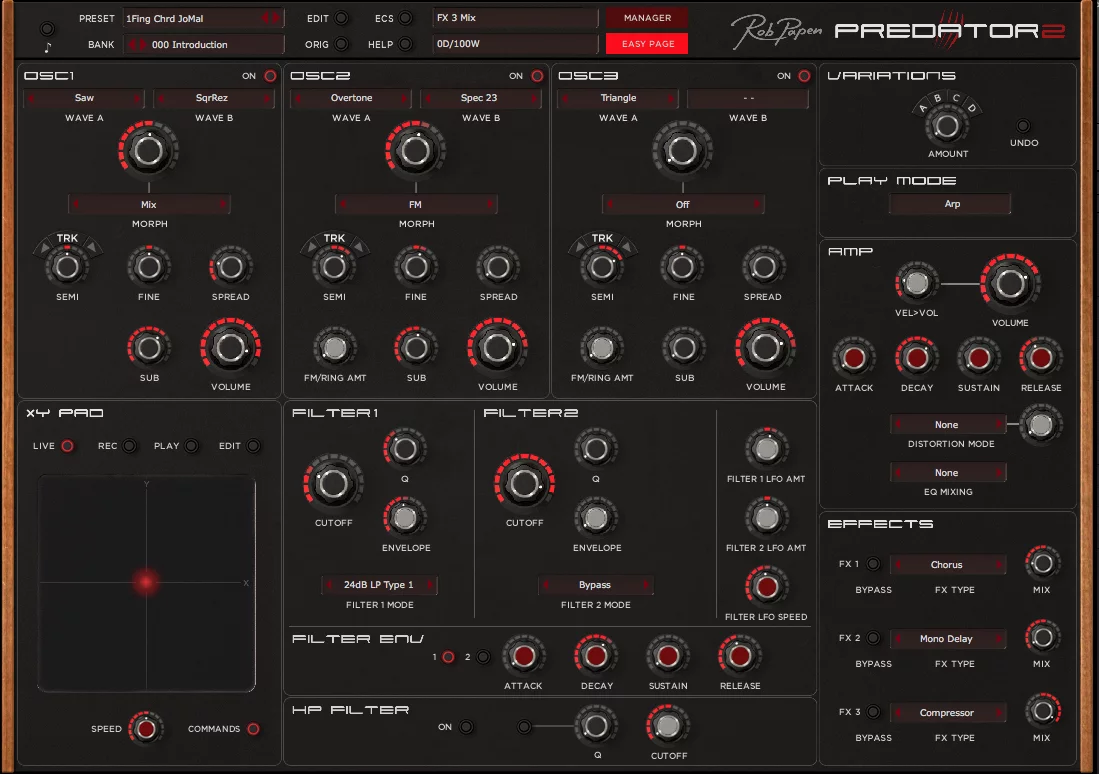Open OSC1 Wave A Saw selector
Screen dimensions: 1099x774
click(84, 98)
